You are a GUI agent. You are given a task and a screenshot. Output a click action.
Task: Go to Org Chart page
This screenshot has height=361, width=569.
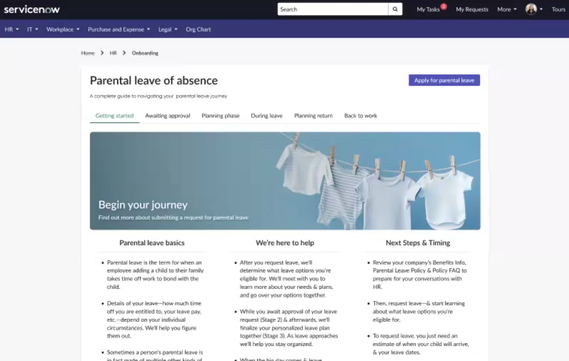pyautogui.click(x=198, y=29)
